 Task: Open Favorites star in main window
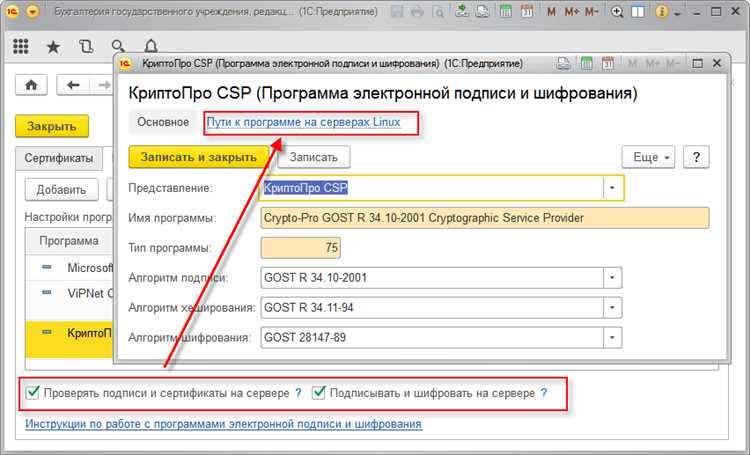coord(53,46)
